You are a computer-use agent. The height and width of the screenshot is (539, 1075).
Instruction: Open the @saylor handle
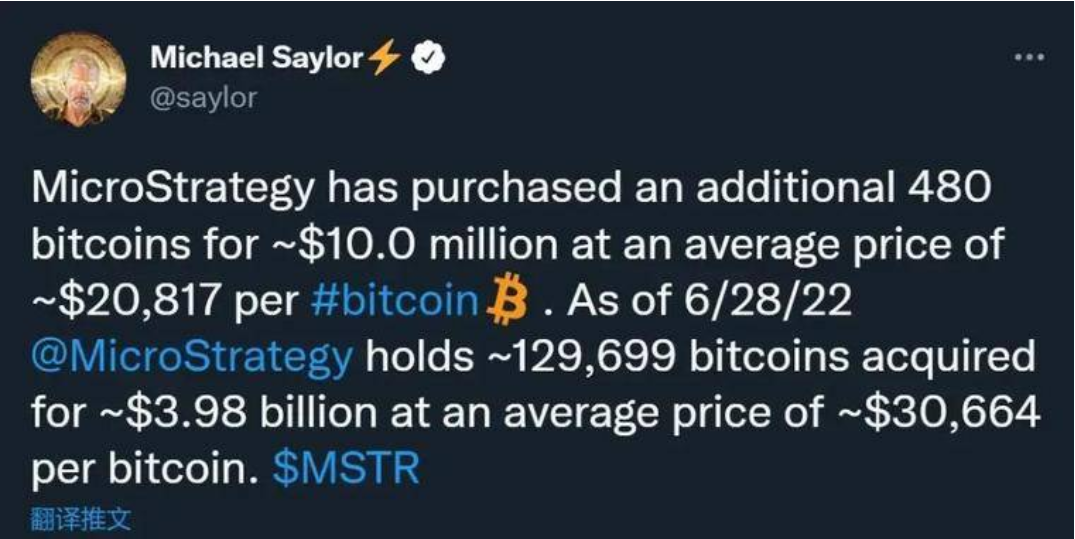pos(204,97)
